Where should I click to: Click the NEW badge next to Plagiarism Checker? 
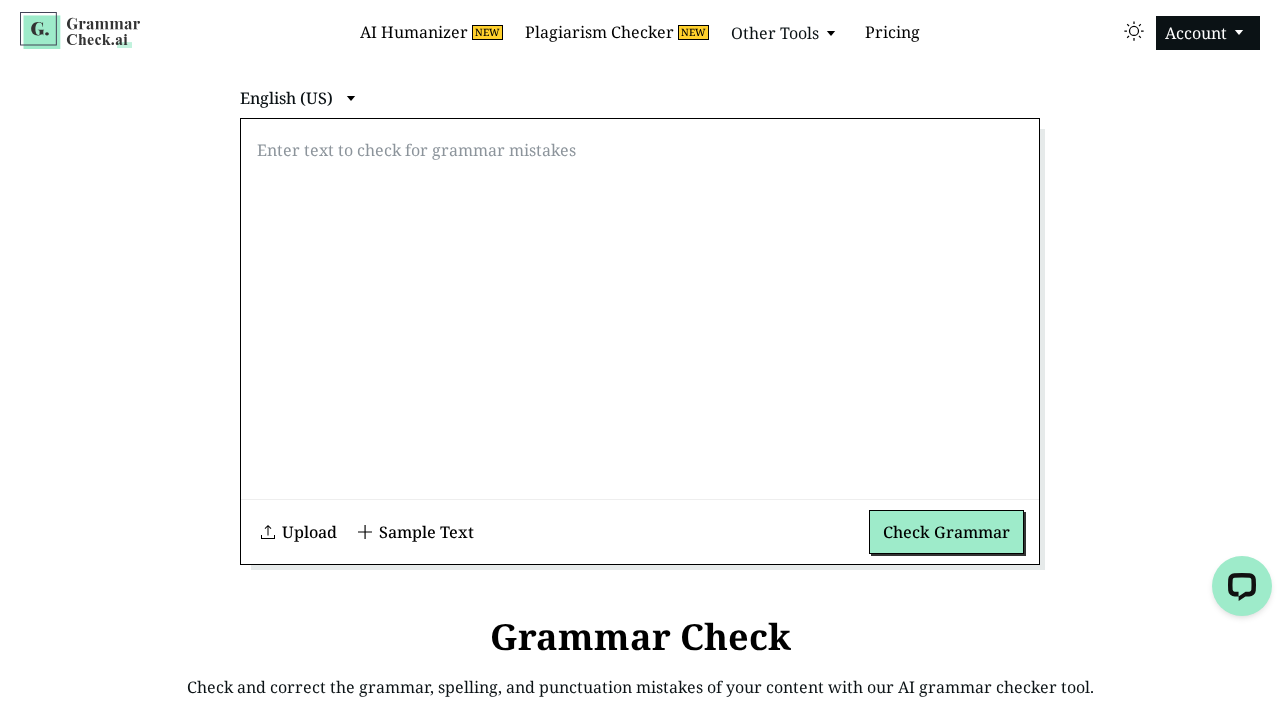click(693, 31)
